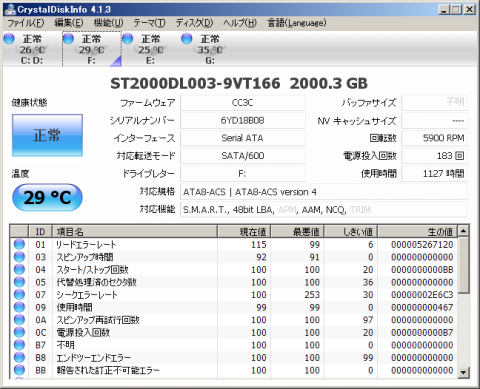Select the リードエラーレート row
The width and height of the screenshot is (480, 389).
234,244
